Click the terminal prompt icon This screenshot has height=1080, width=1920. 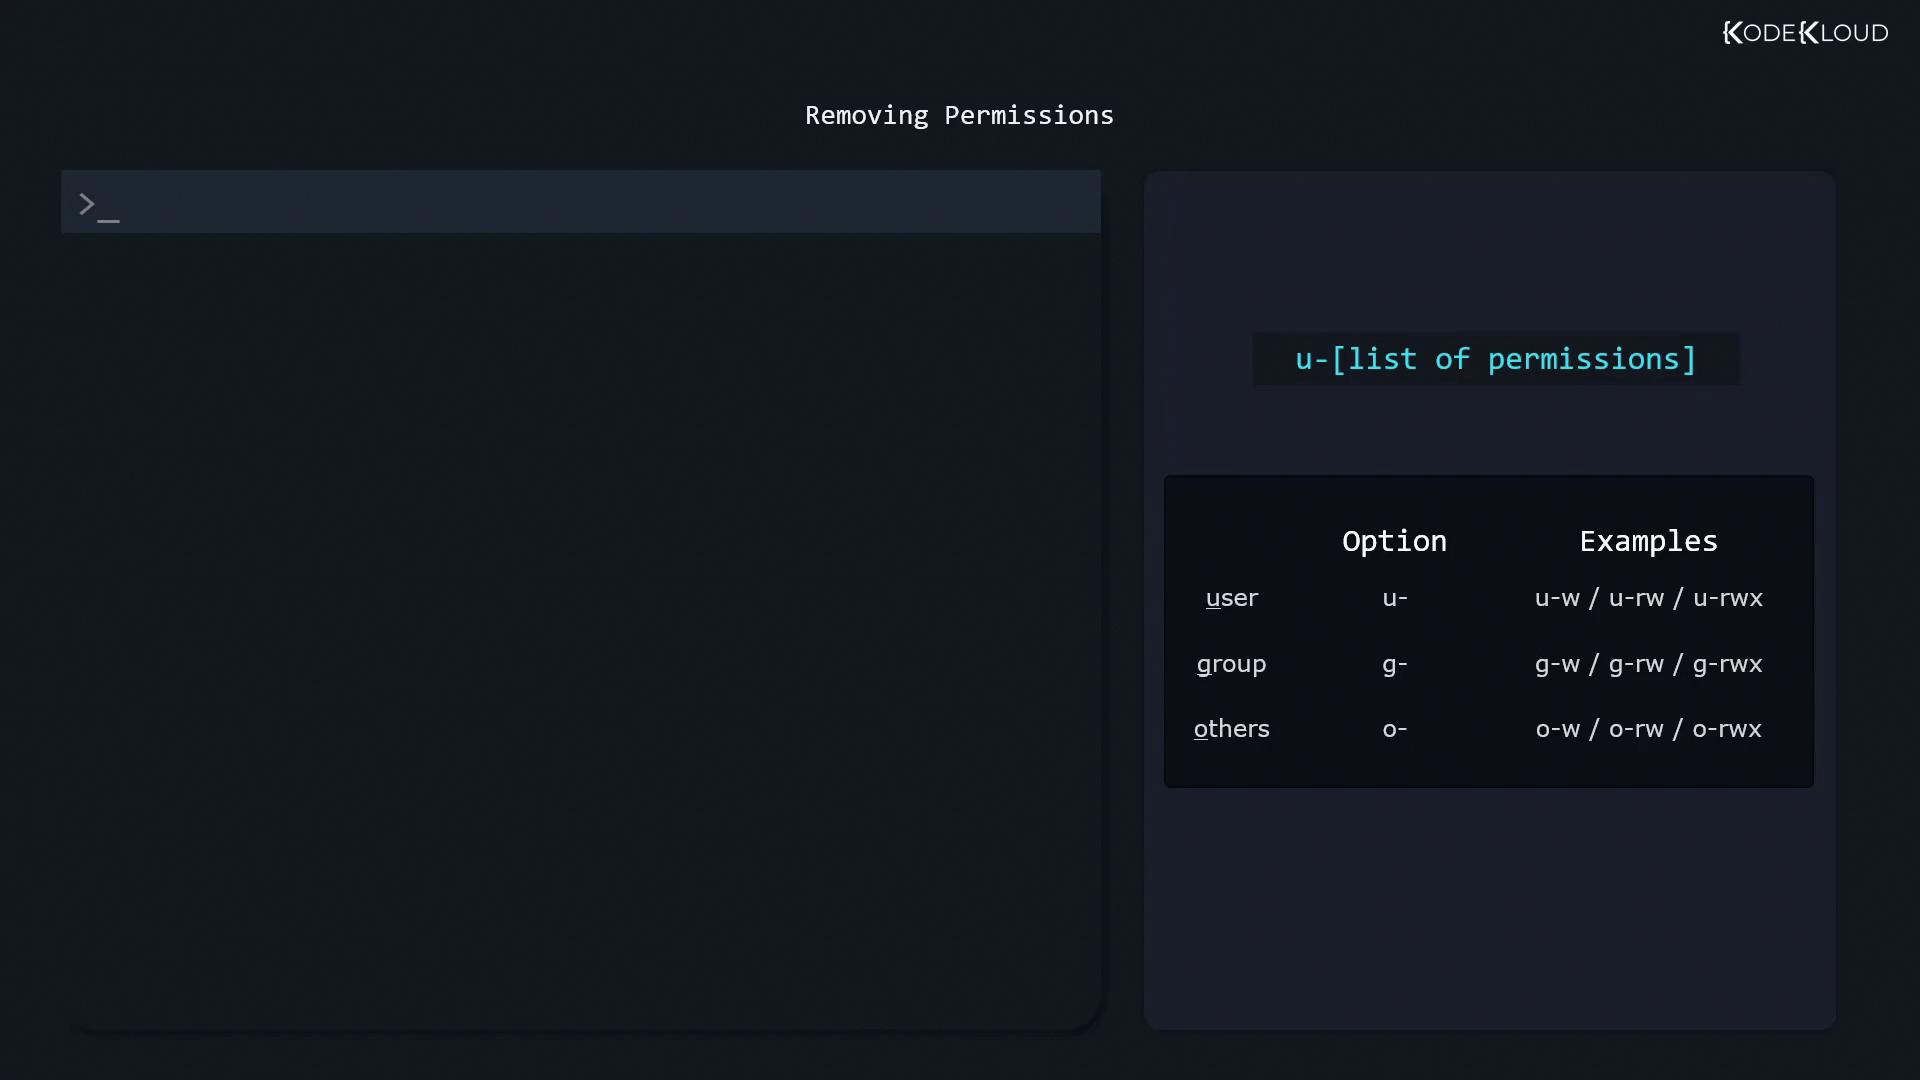point(98,206)
